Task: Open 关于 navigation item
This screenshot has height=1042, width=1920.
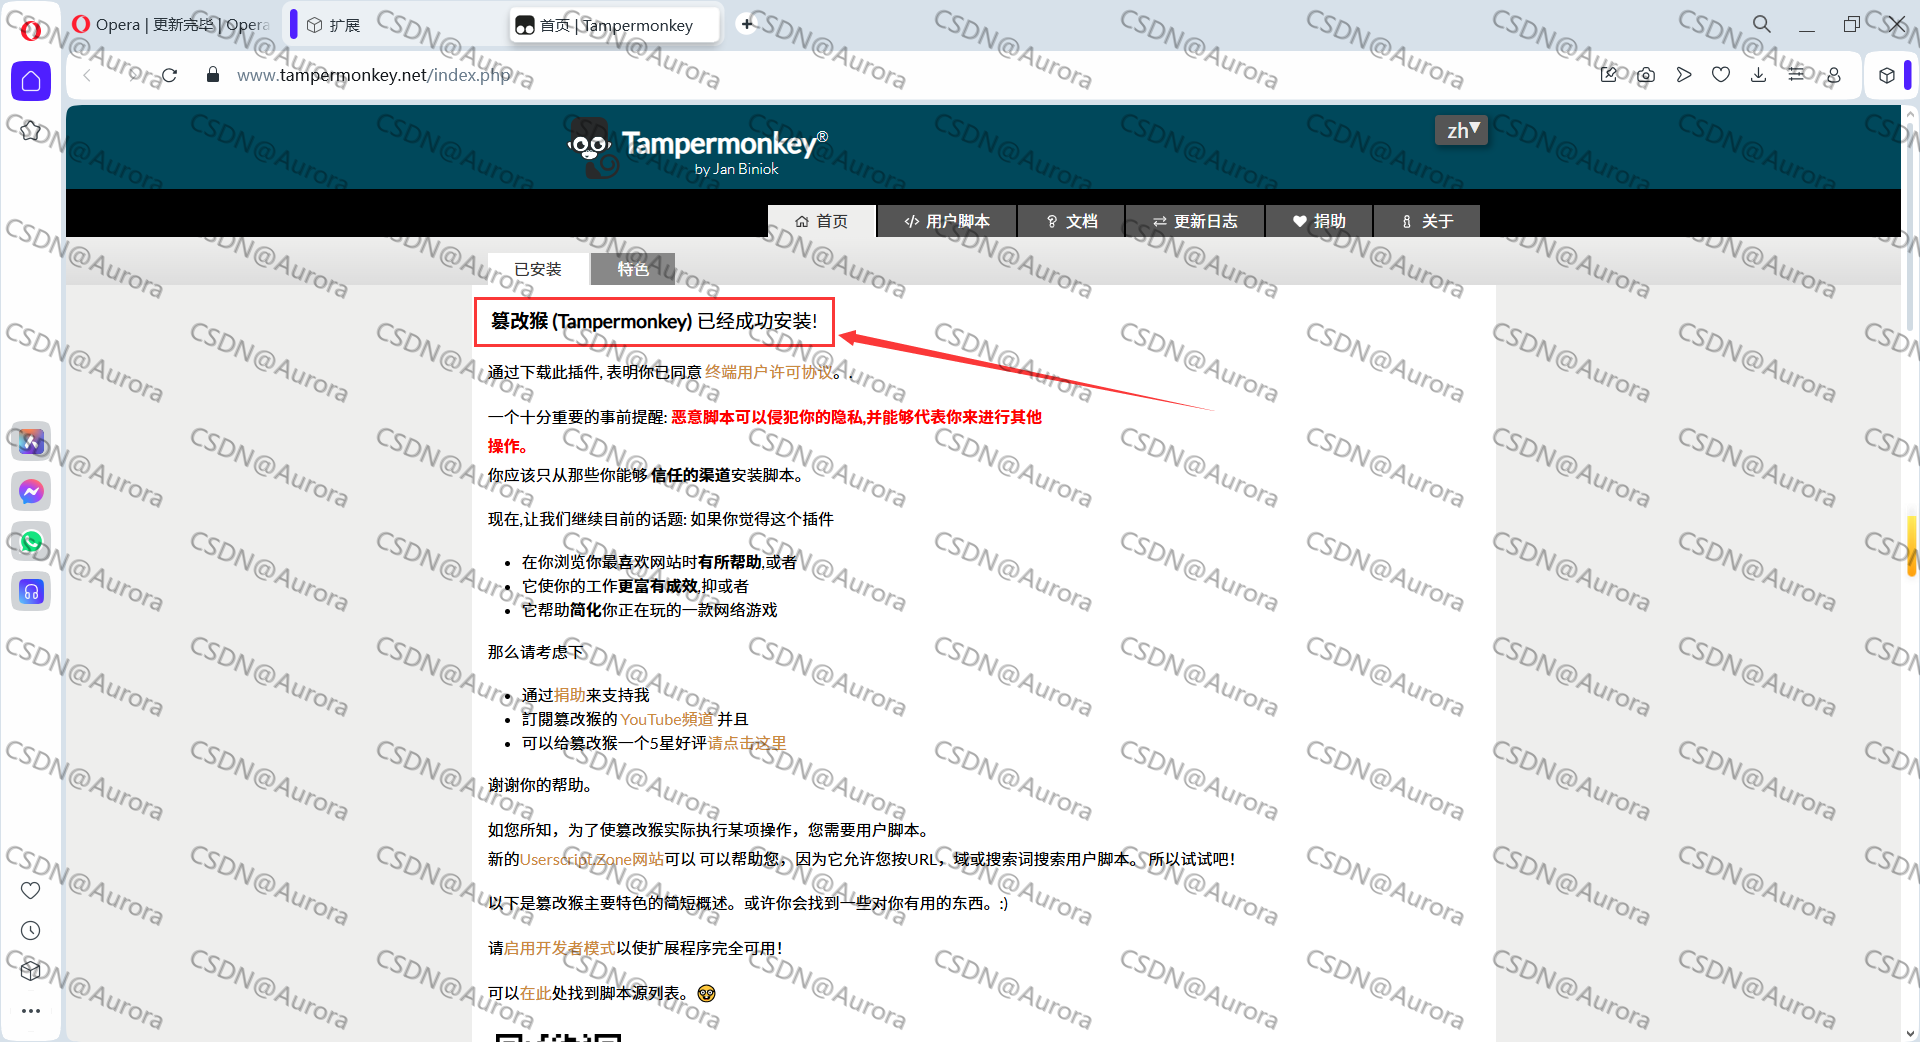Action: tap(1427, 221)
